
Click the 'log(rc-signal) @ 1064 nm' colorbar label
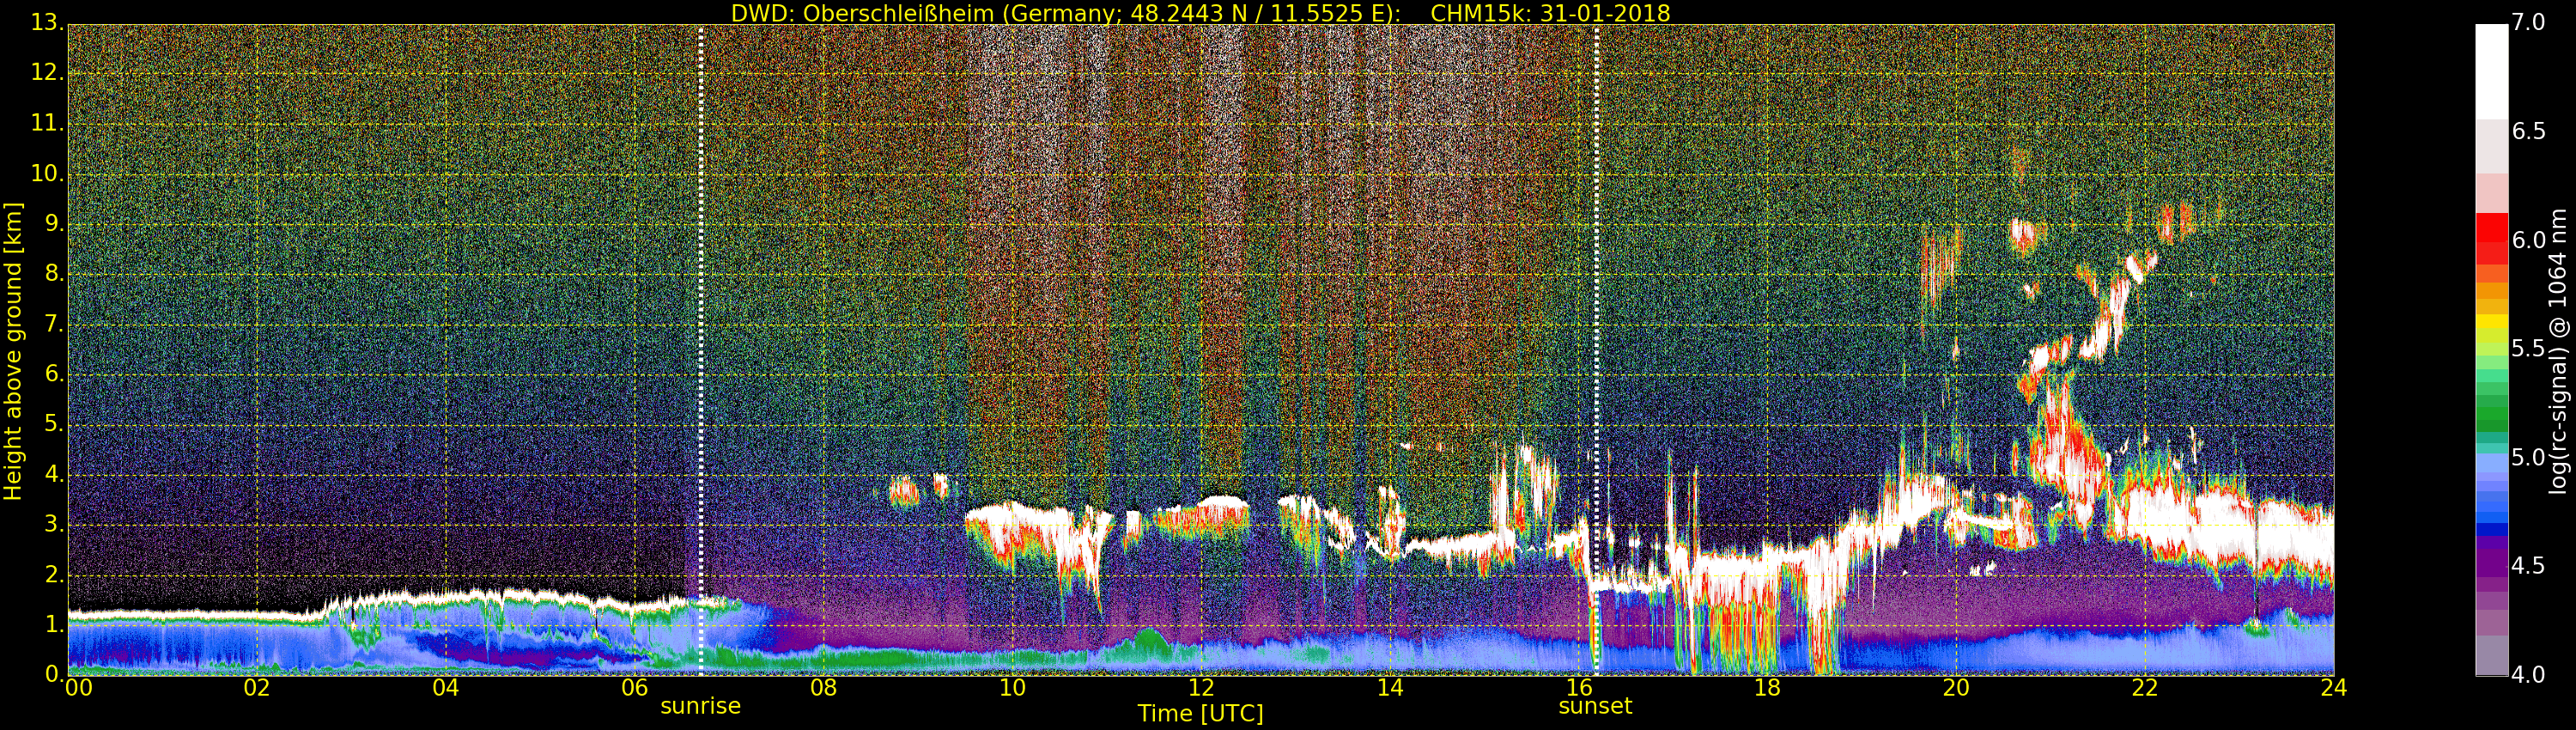(2557, 350)
